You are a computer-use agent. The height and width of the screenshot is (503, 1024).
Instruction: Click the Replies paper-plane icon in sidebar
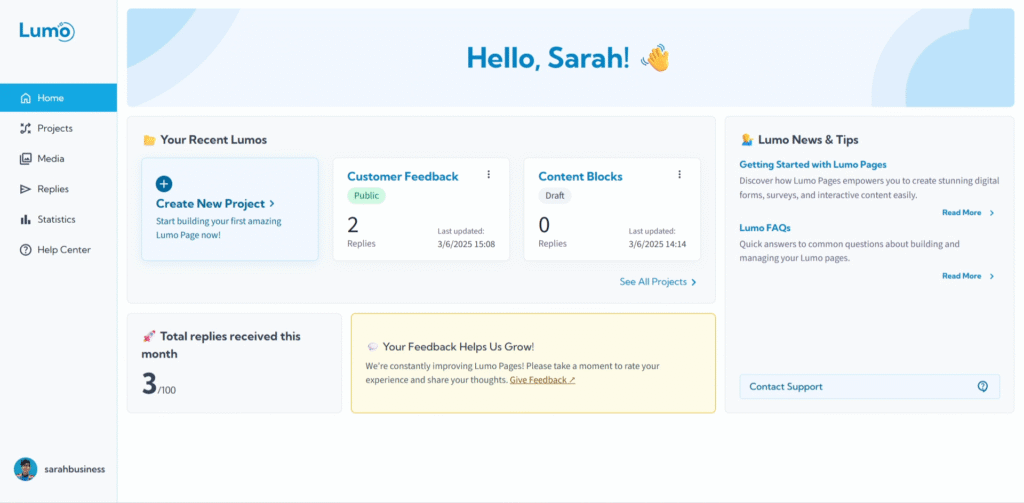coord(25,189)
